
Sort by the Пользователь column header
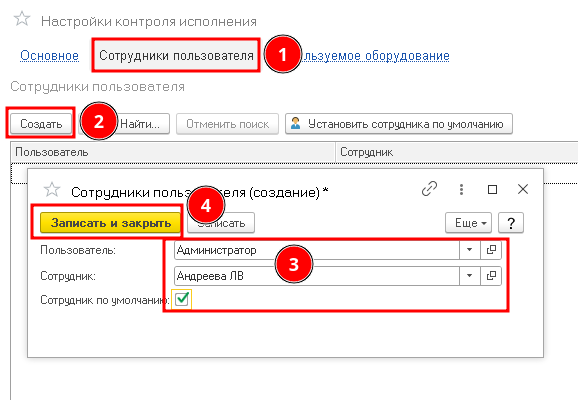point(173,152)
